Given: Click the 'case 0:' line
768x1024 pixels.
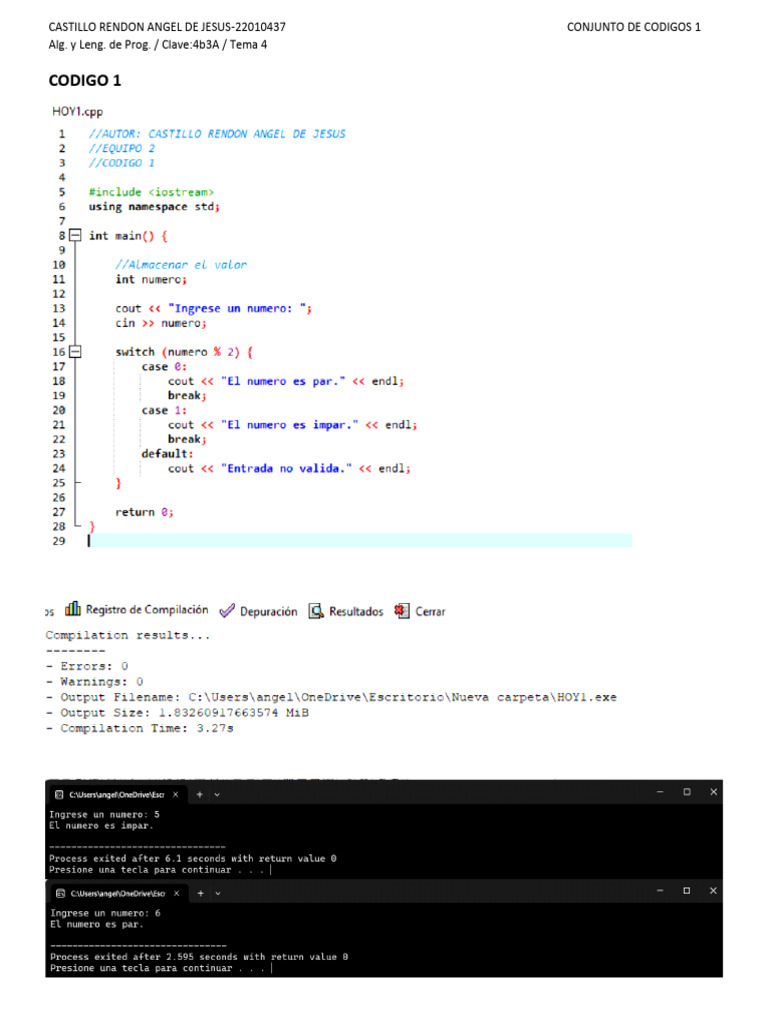Looking at the screenshot, I should tap(164, 366).
